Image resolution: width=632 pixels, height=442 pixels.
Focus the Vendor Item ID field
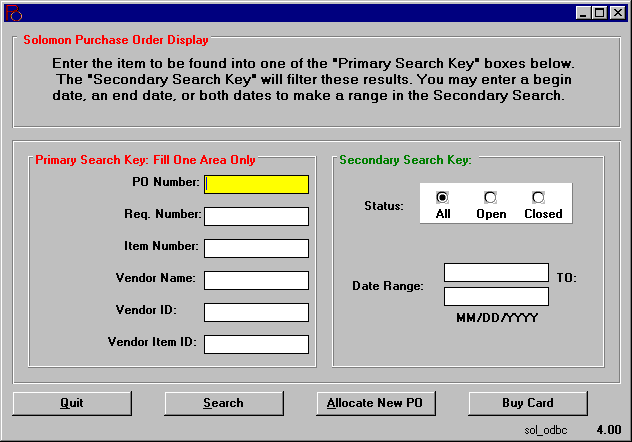coord(257,344)
